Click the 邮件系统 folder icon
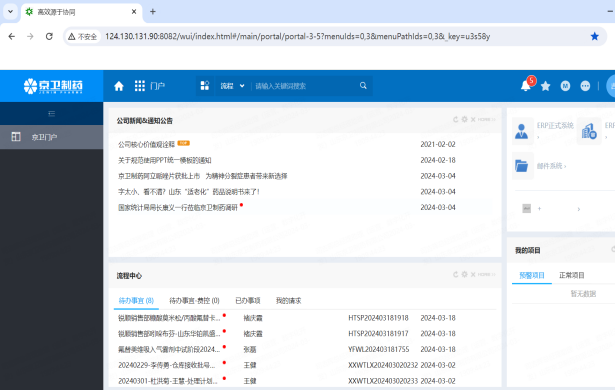 522,166
